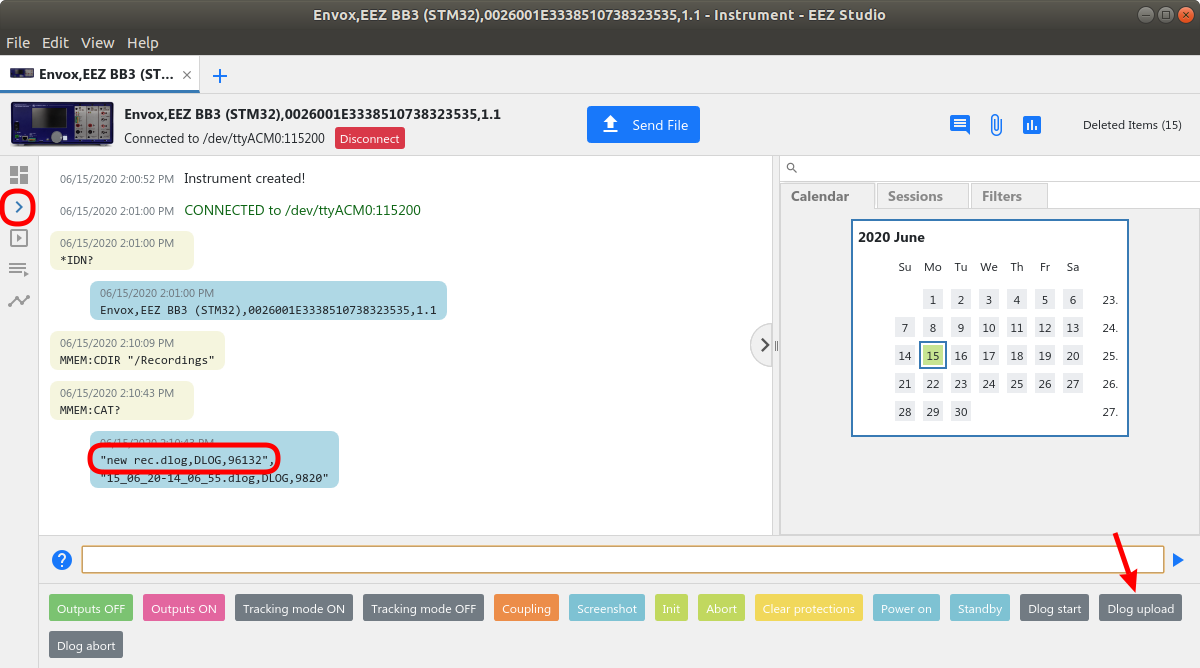
Task: Click the MMEM:CDIR "/Recordings" message
Action: tap(137, 351)
